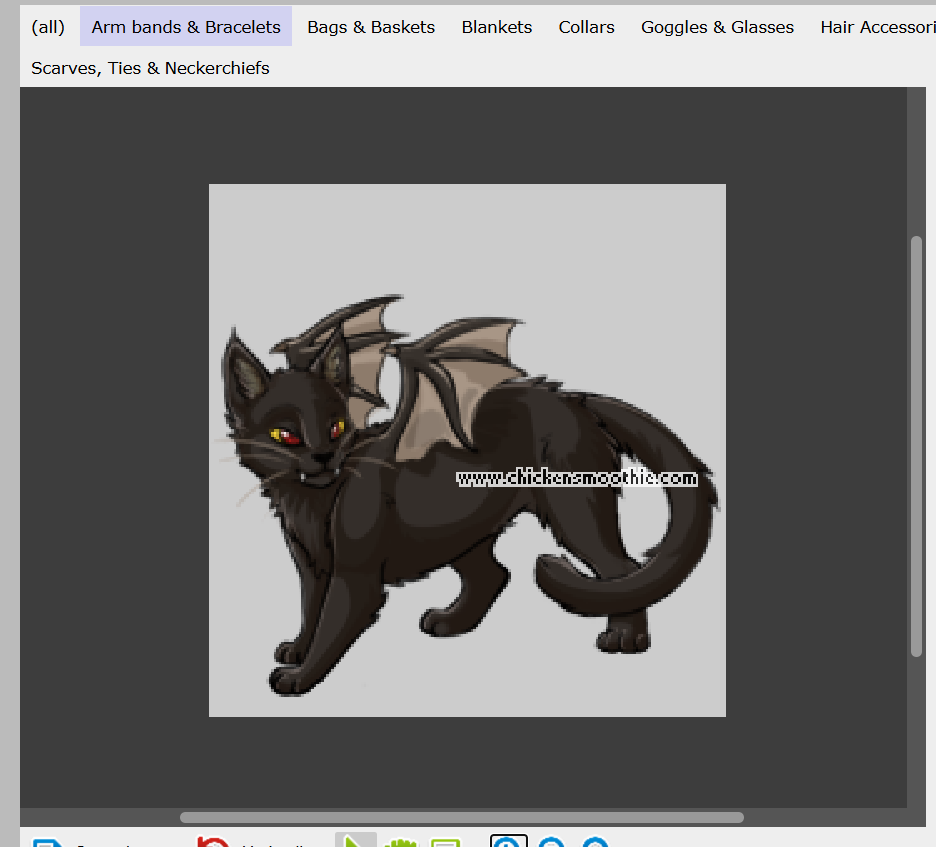Click the vertical scrollbar thumb at right
Screen dimensions: 936x847
coord(916,445)
